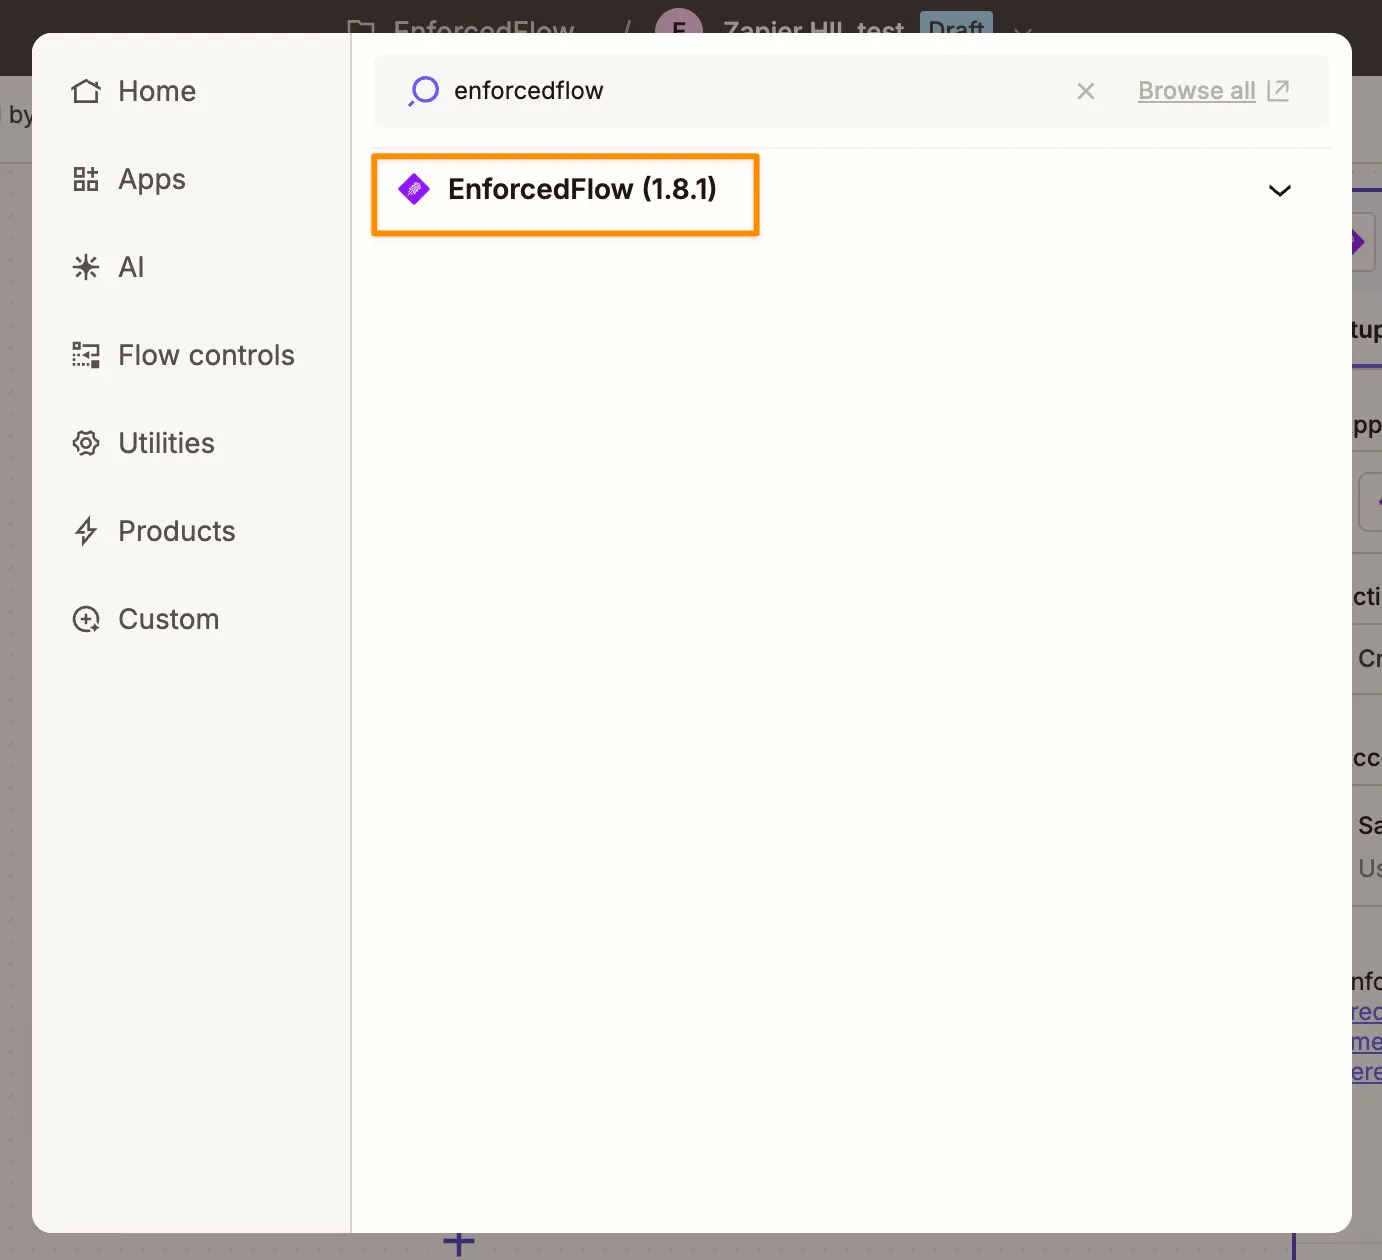Click the purple EnforcedFlow diamond icon
This screenshot has width=1382, height=1260.
point(414,189)
